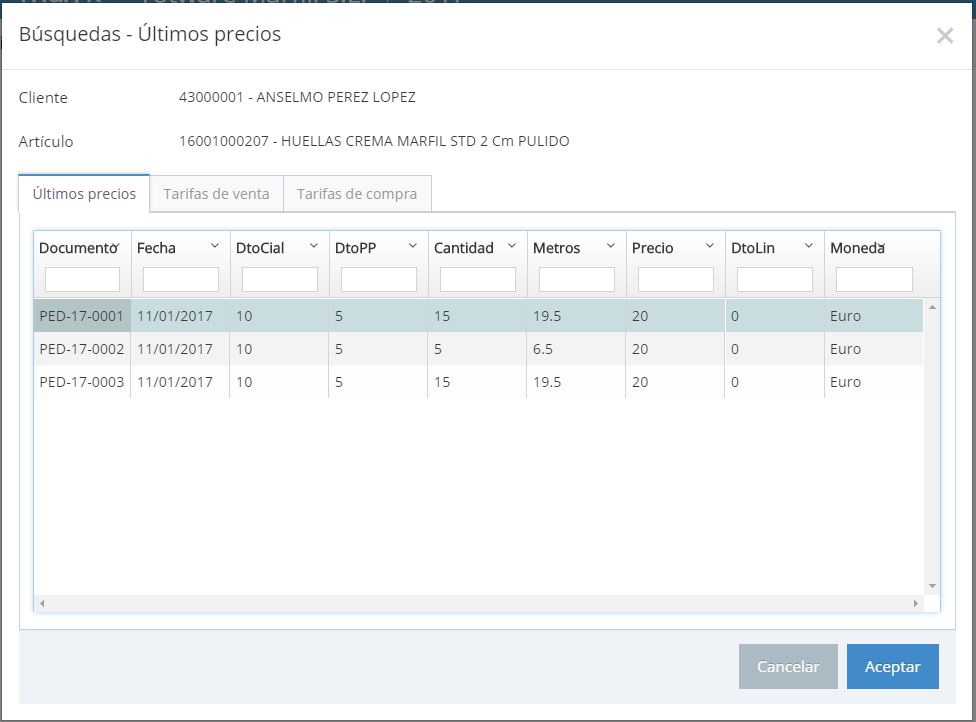Open the DtoCial column dropdown arrow
Screen dimensions: 976x722
[314, 246]
